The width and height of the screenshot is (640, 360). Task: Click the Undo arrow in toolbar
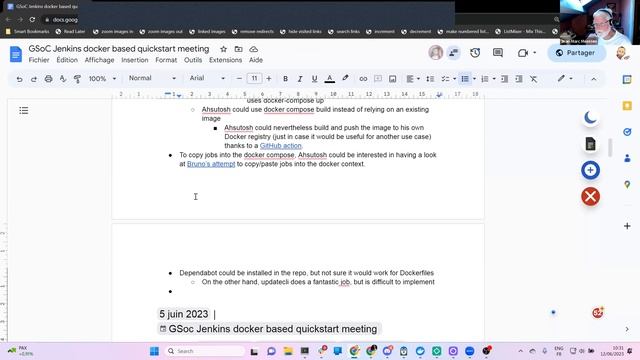[x=19, y=79]
